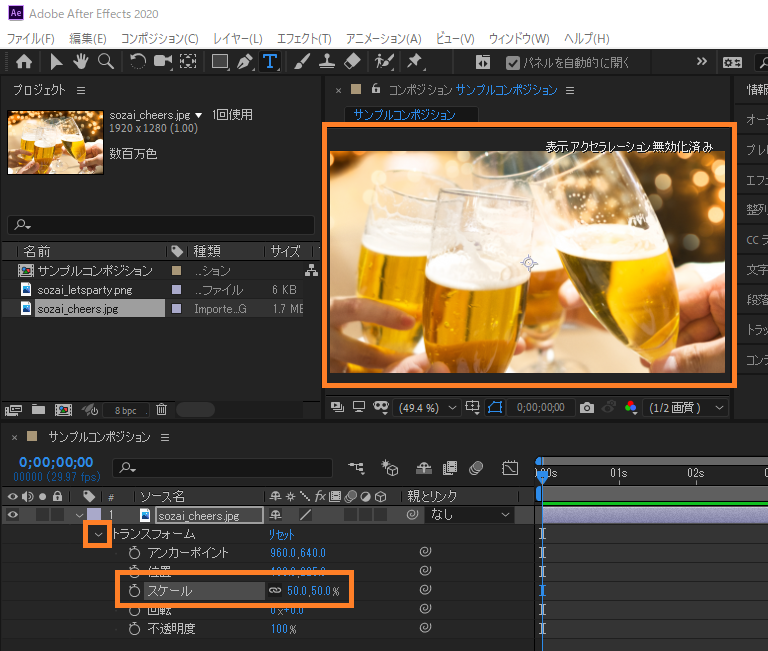Open the graph editor icon
Screen dimensions: 768x651
click(x=510, y=468)
